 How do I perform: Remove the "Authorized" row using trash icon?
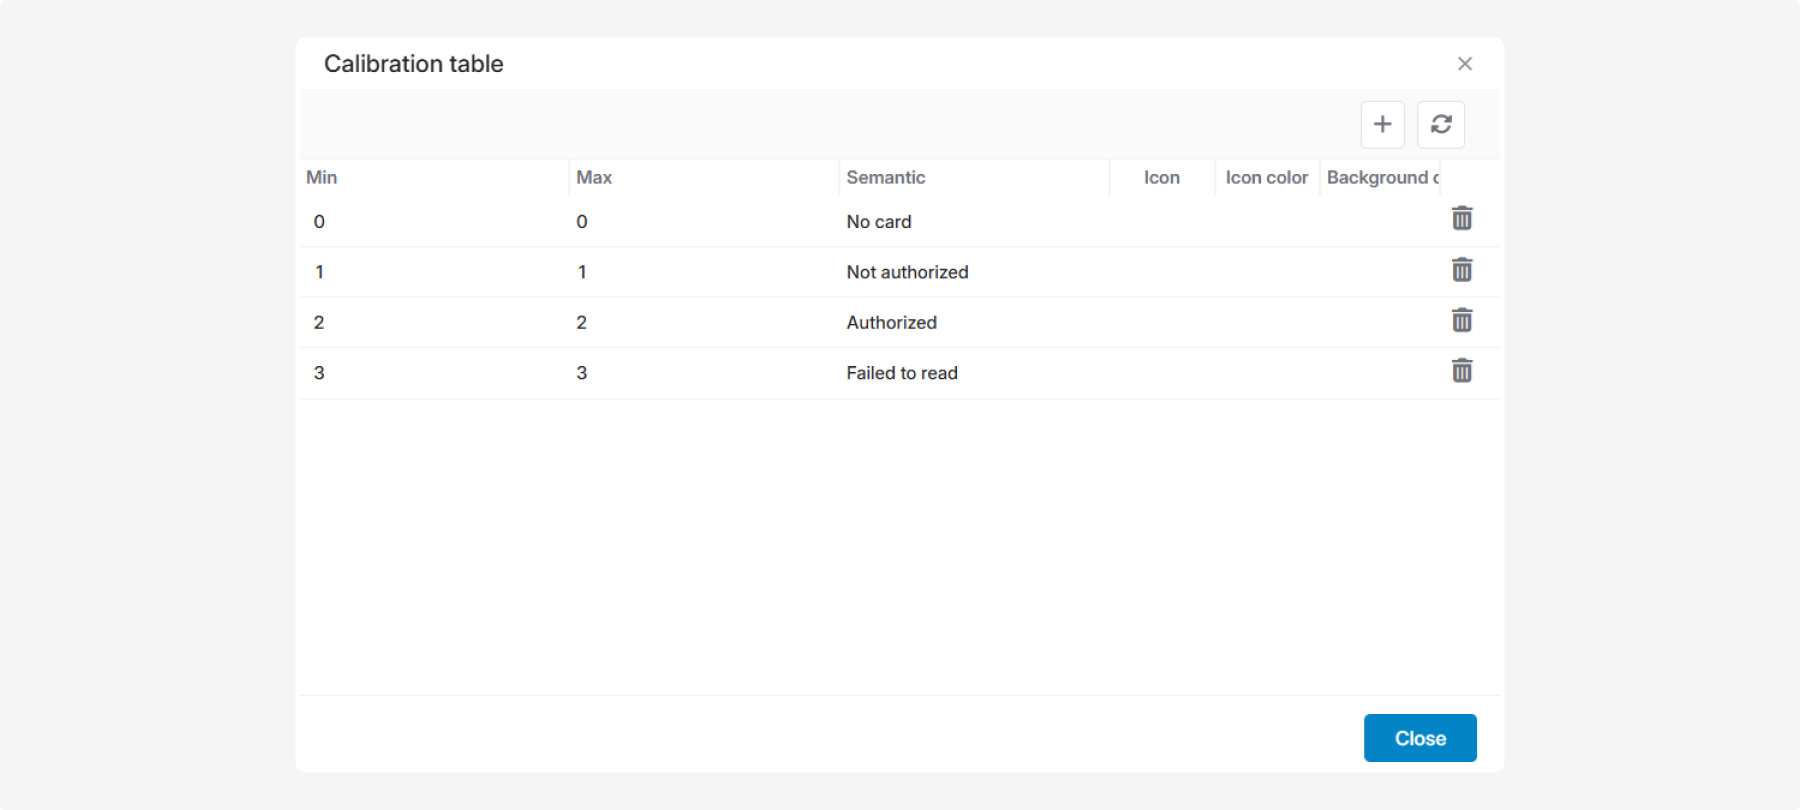(1461, 321)
